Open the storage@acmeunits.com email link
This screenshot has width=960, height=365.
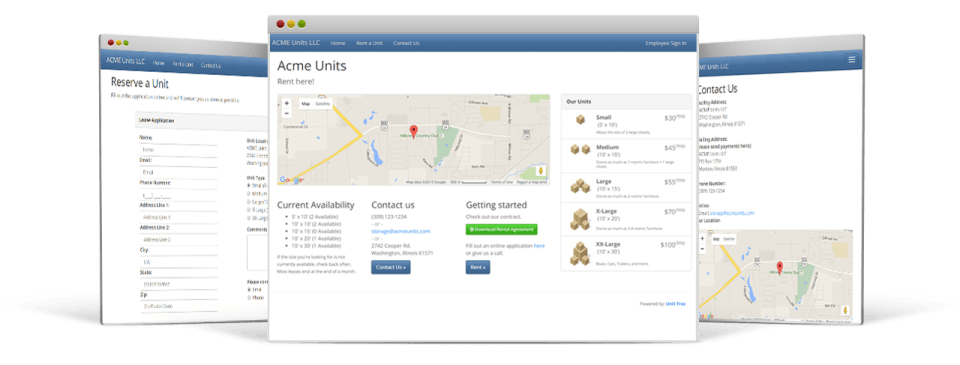400,231
